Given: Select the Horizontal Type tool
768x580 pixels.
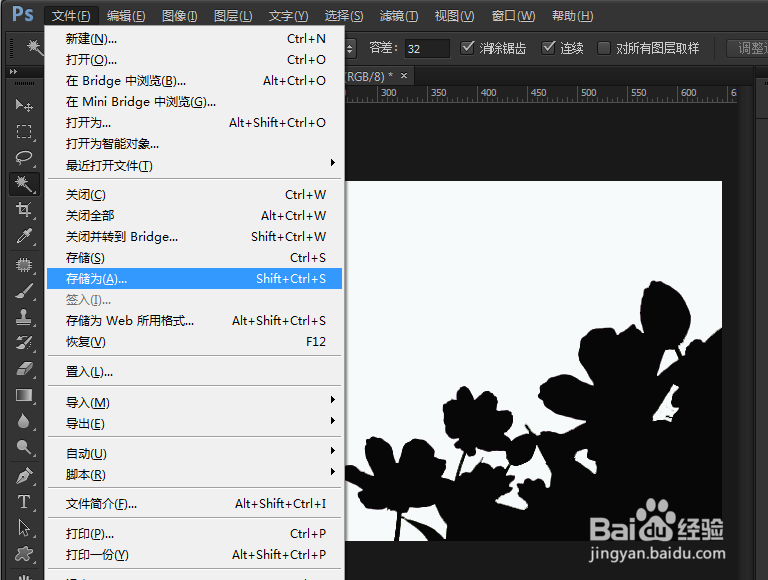Looking at the screenshot, I should pyautogui.click(x=24, y=502).
